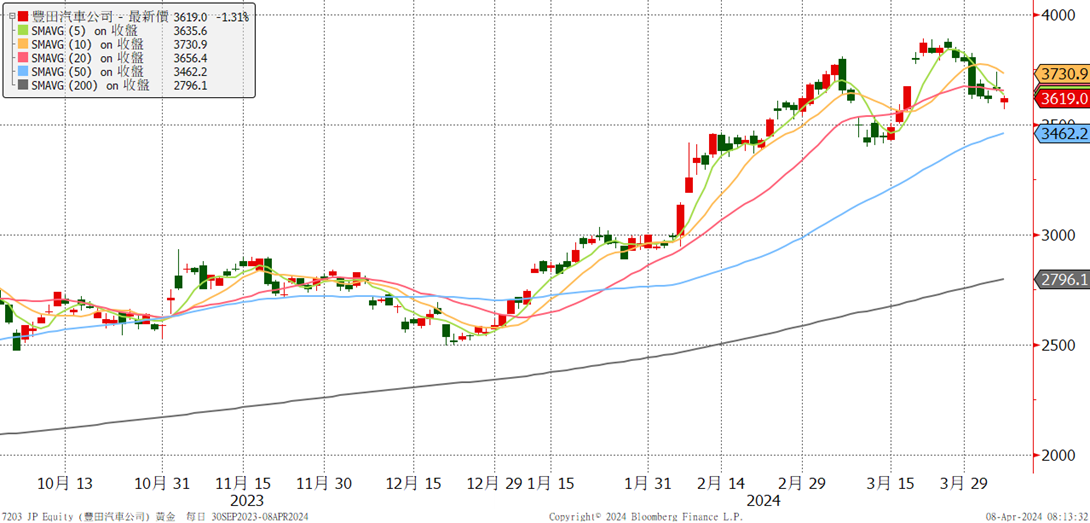Click the -1.31% change in the legend

[231, 16]
